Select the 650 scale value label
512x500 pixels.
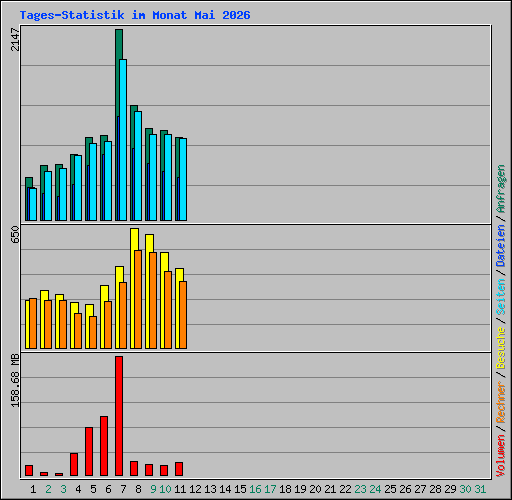15,234
